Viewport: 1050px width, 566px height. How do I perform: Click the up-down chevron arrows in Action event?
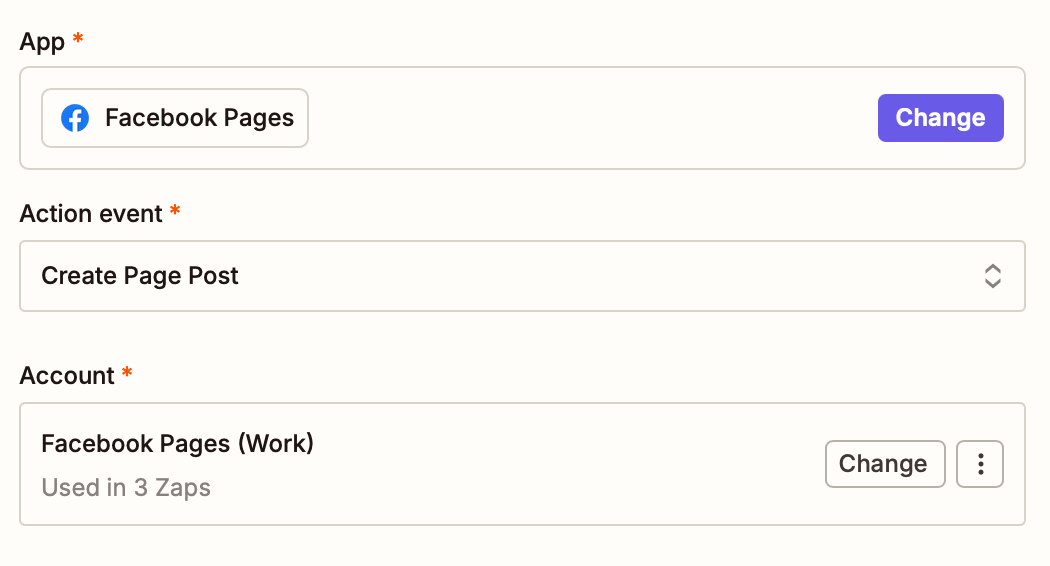992,276
